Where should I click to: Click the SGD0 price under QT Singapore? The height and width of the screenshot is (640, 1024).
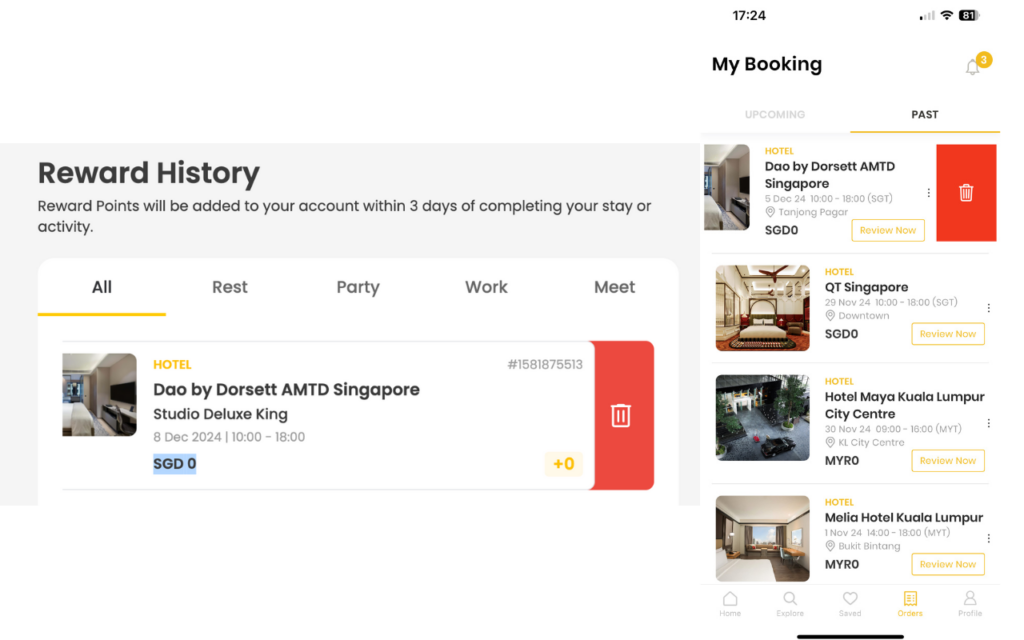pyautogui.click(x=841, y=334)
